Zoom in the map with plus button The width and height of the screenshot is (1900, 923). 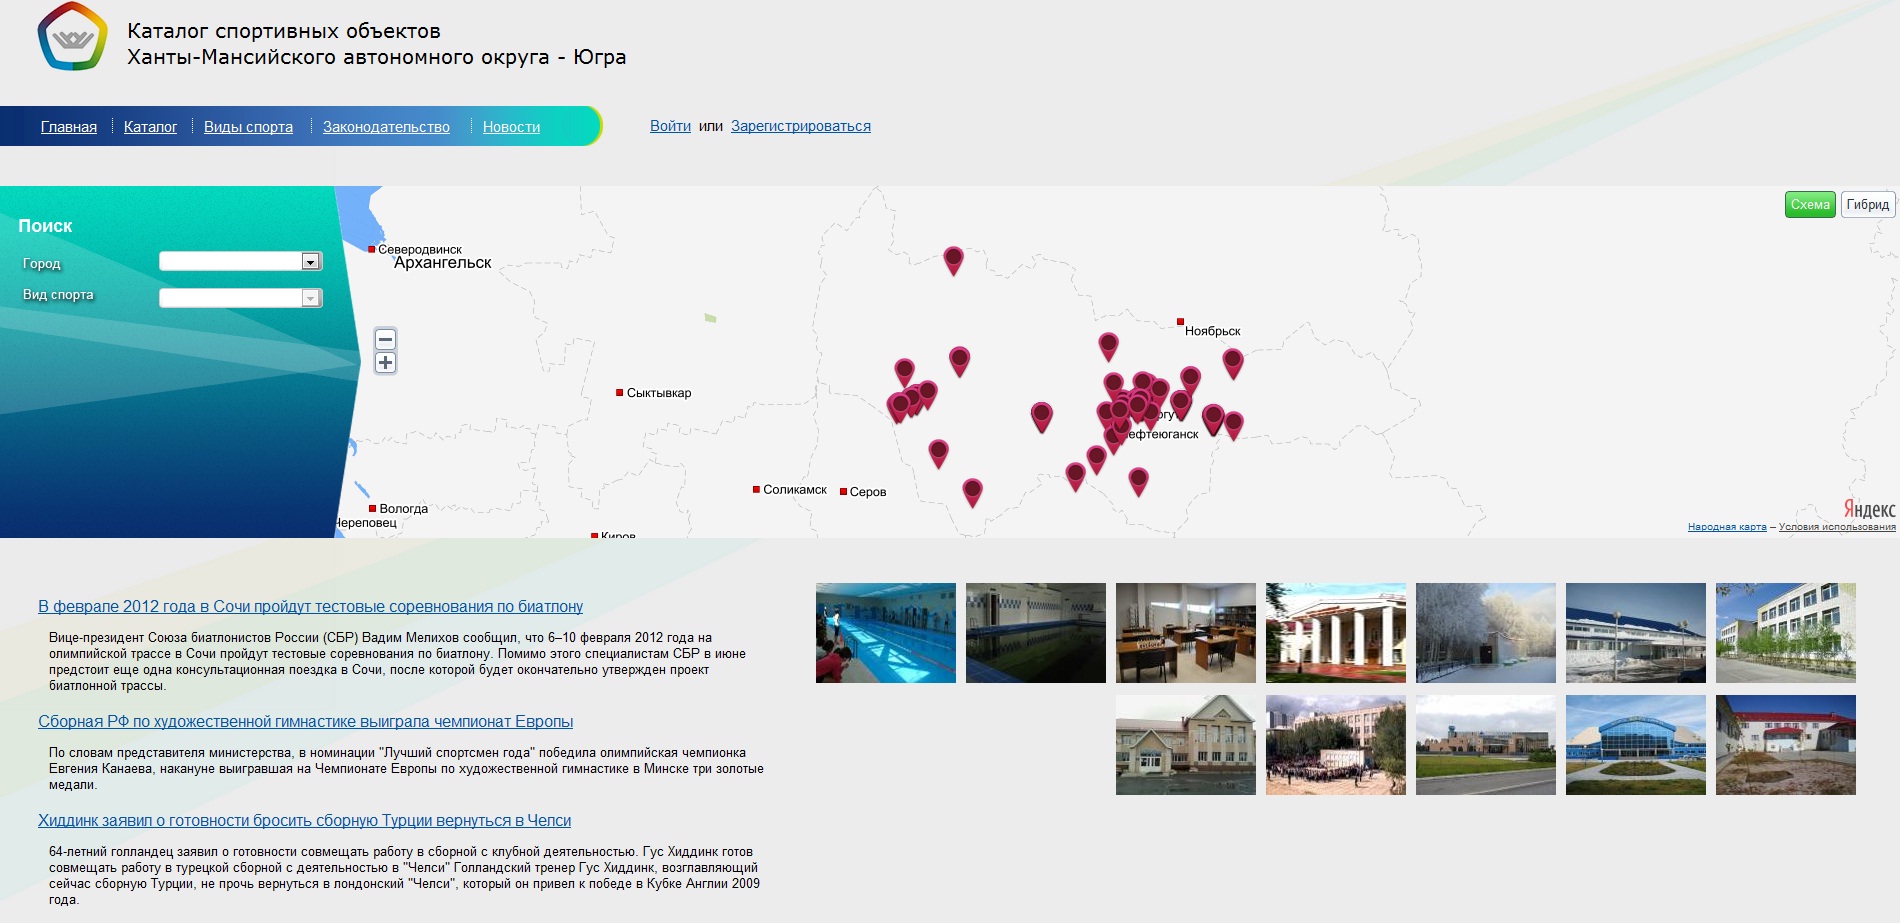coord(385,363)
